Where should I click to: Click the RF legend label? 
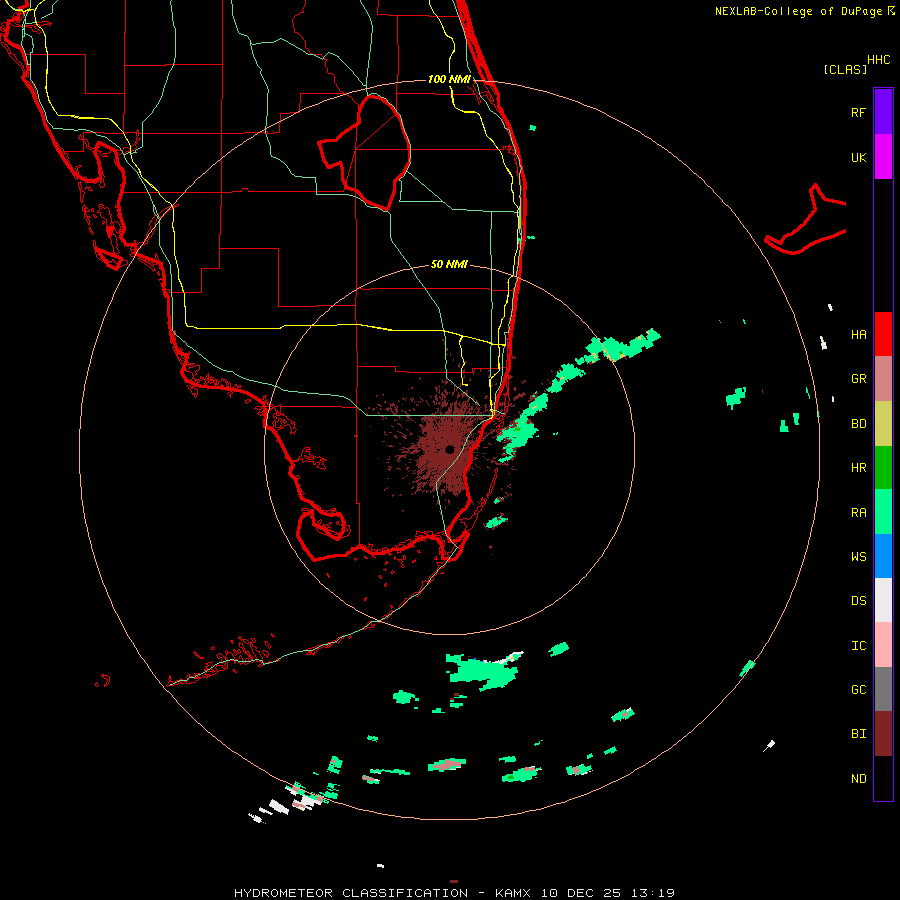point(858,112)
